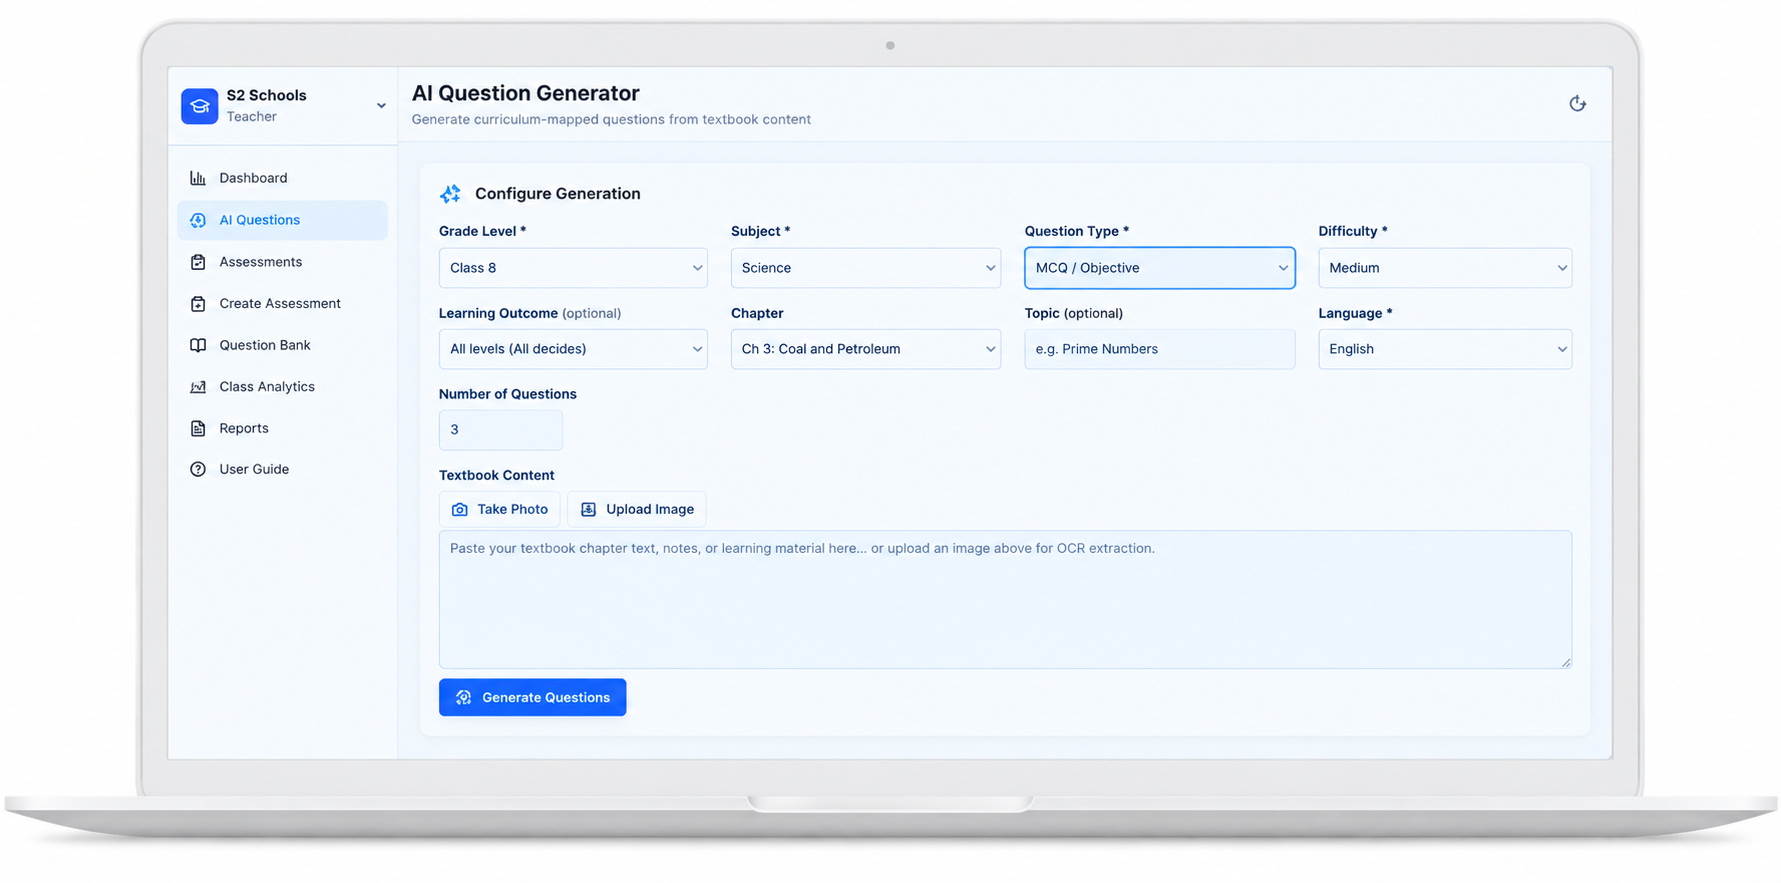The height and width of the screenshot is (883, 1781).
Task: Expand the S2 Schools account switcher chevron
Action: click(x=381, y=106)
